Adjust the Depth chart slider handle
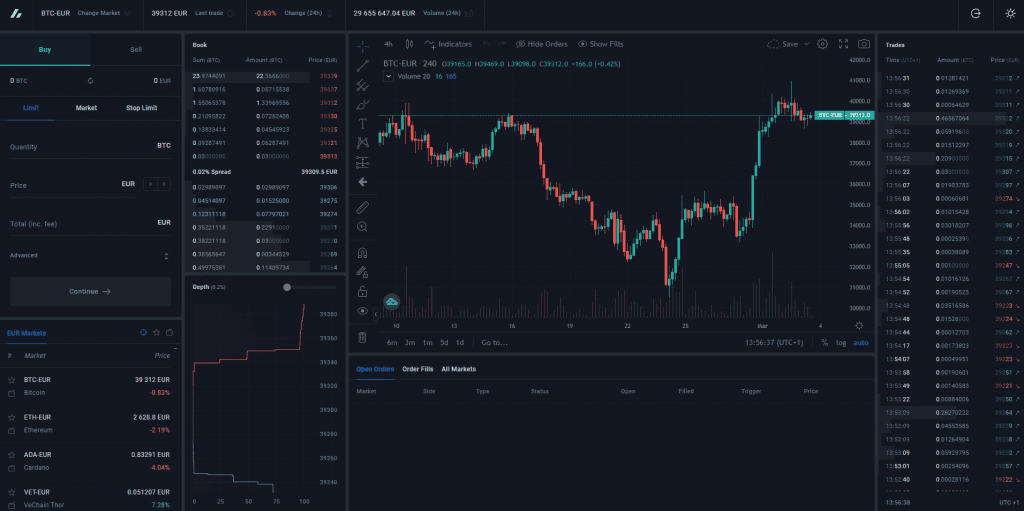This screenshot has height=511, width=1024. pos(287,287)
